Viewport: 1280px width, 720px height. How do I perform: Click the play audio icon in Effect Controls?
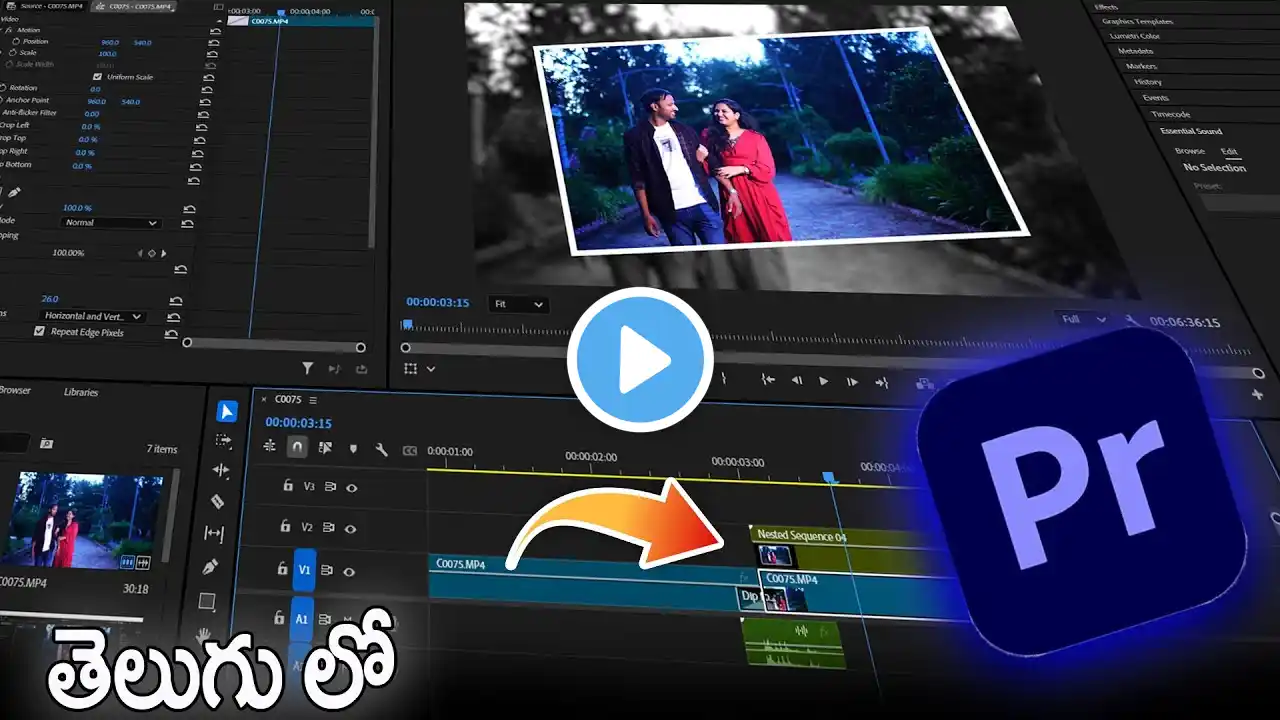coord(334,369)
